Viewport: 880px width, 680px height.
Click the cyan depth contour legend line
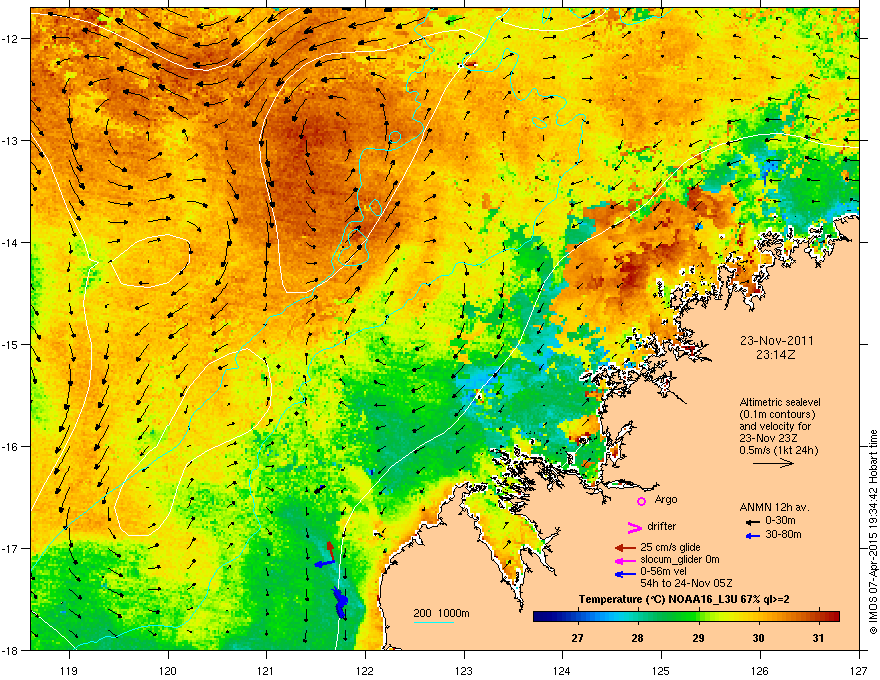point(433,622)
